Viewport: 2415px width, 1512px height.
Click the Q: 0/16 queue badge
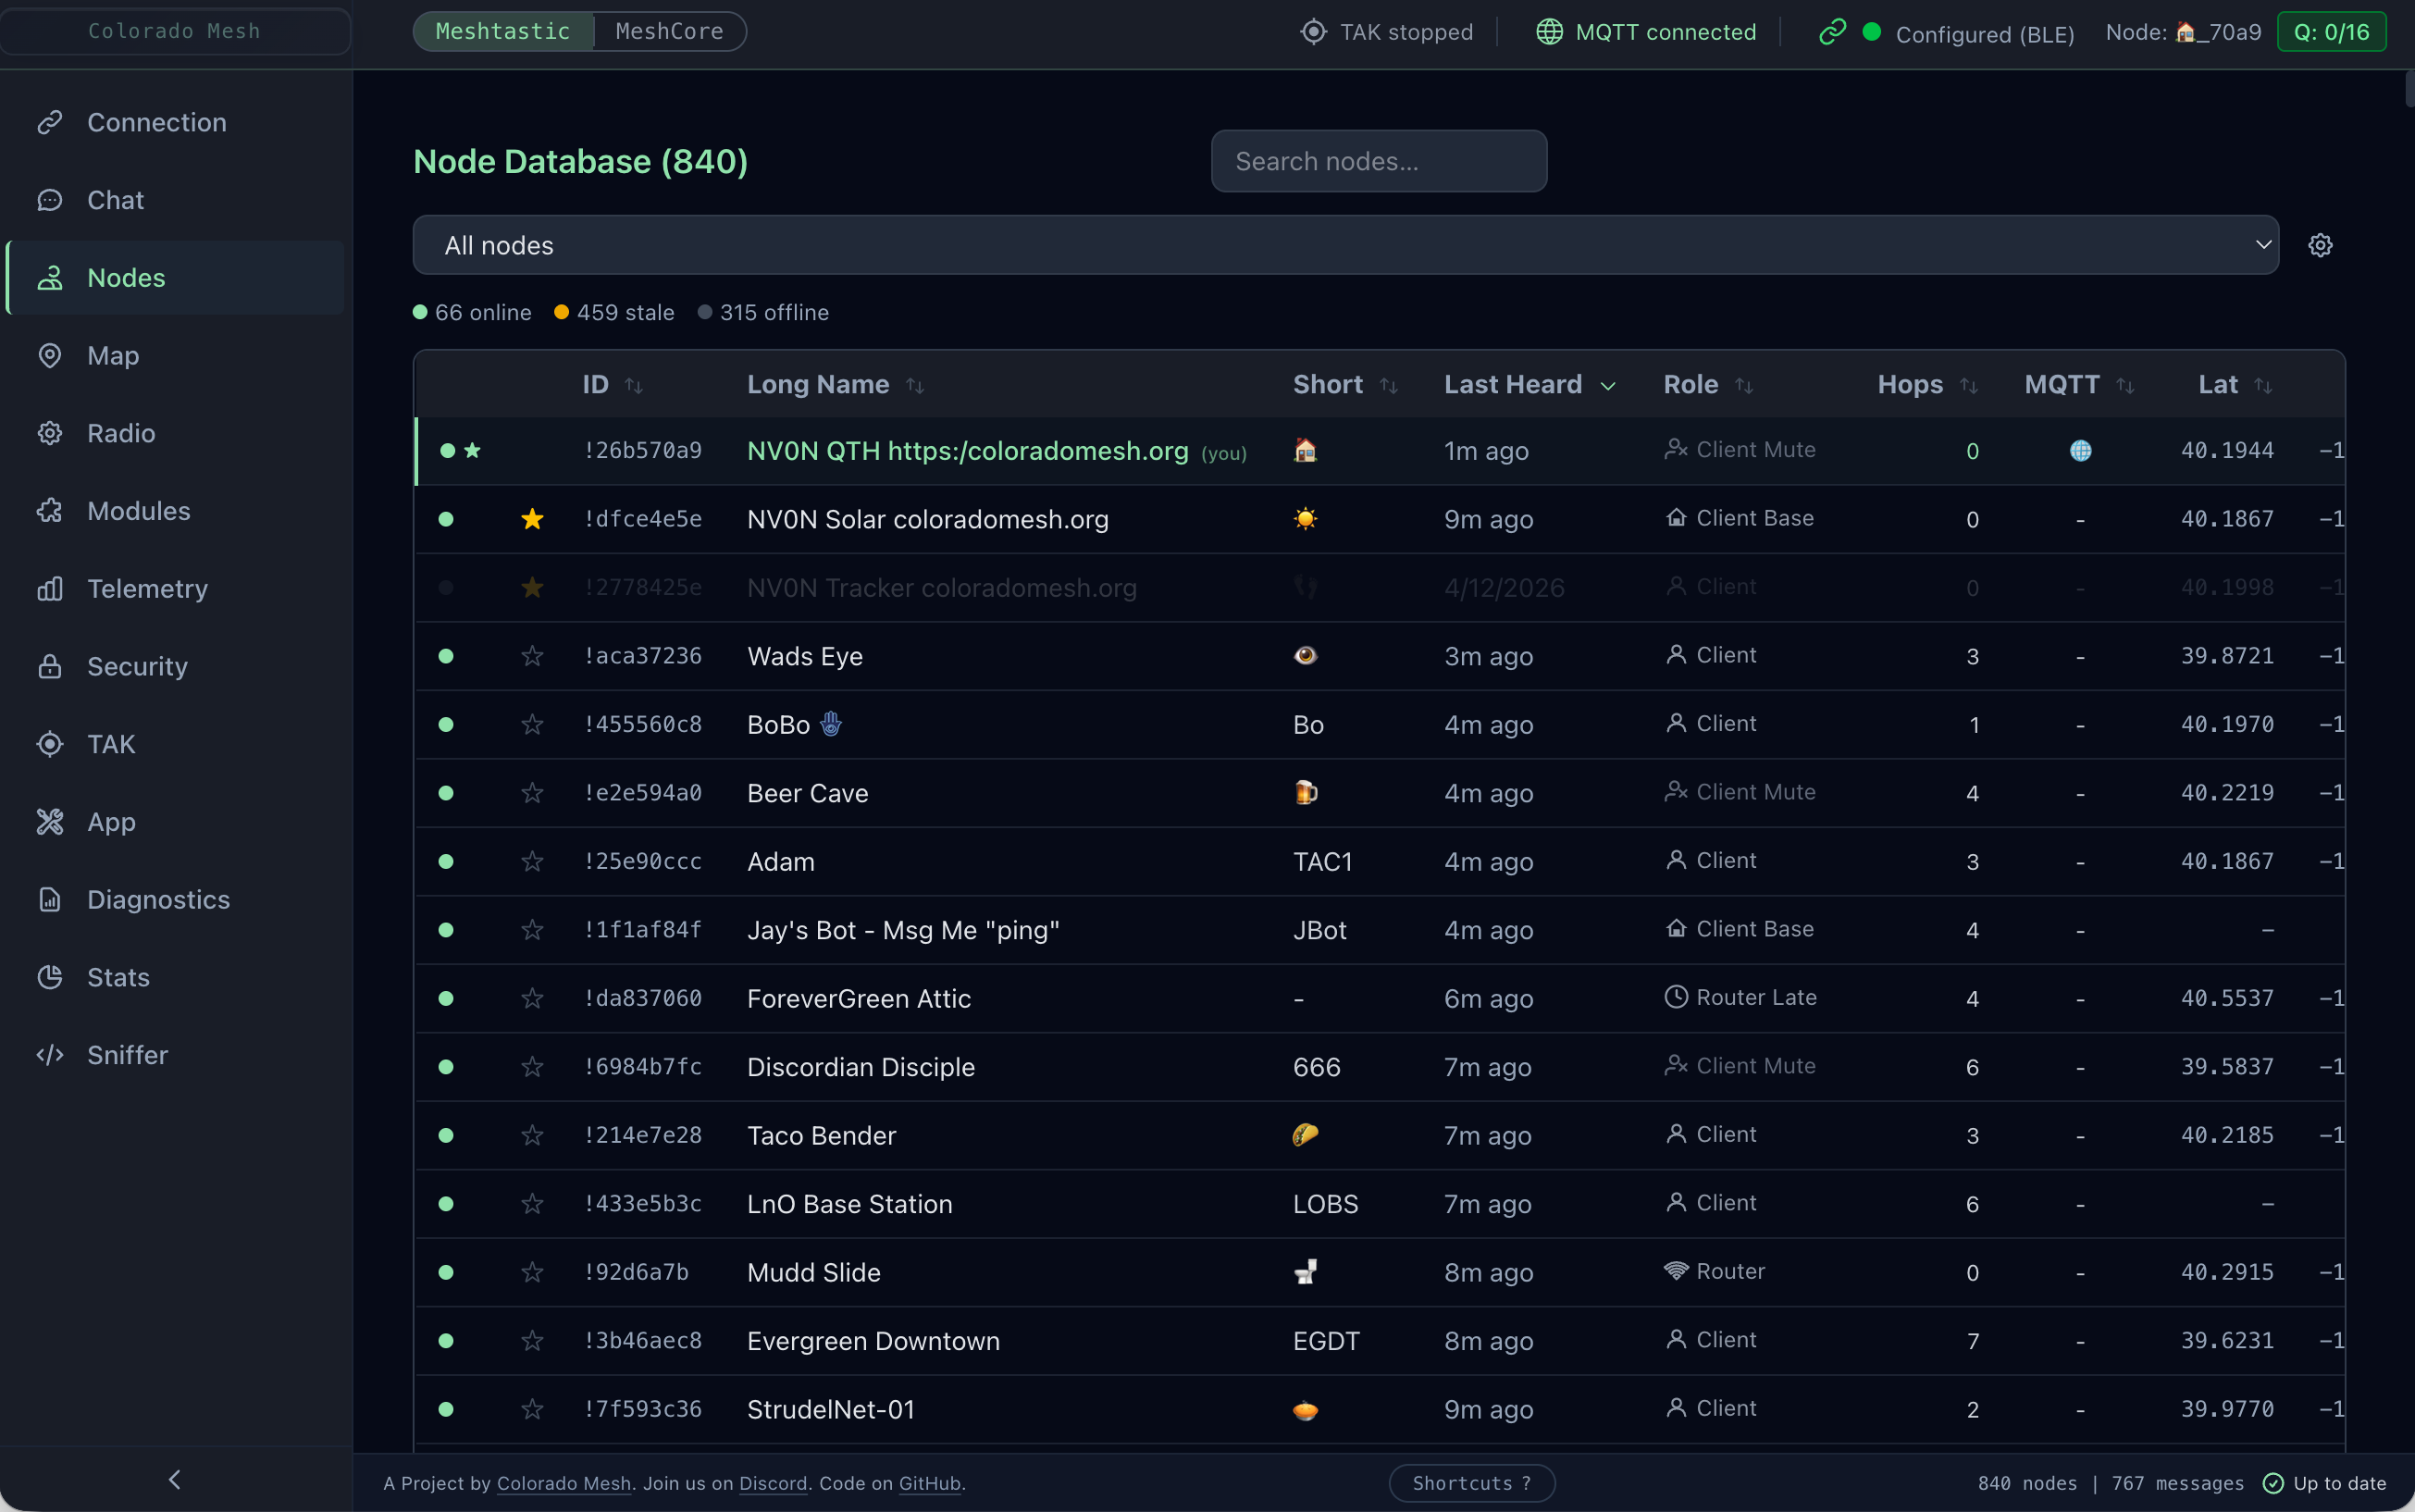(x=2331, y=32)
